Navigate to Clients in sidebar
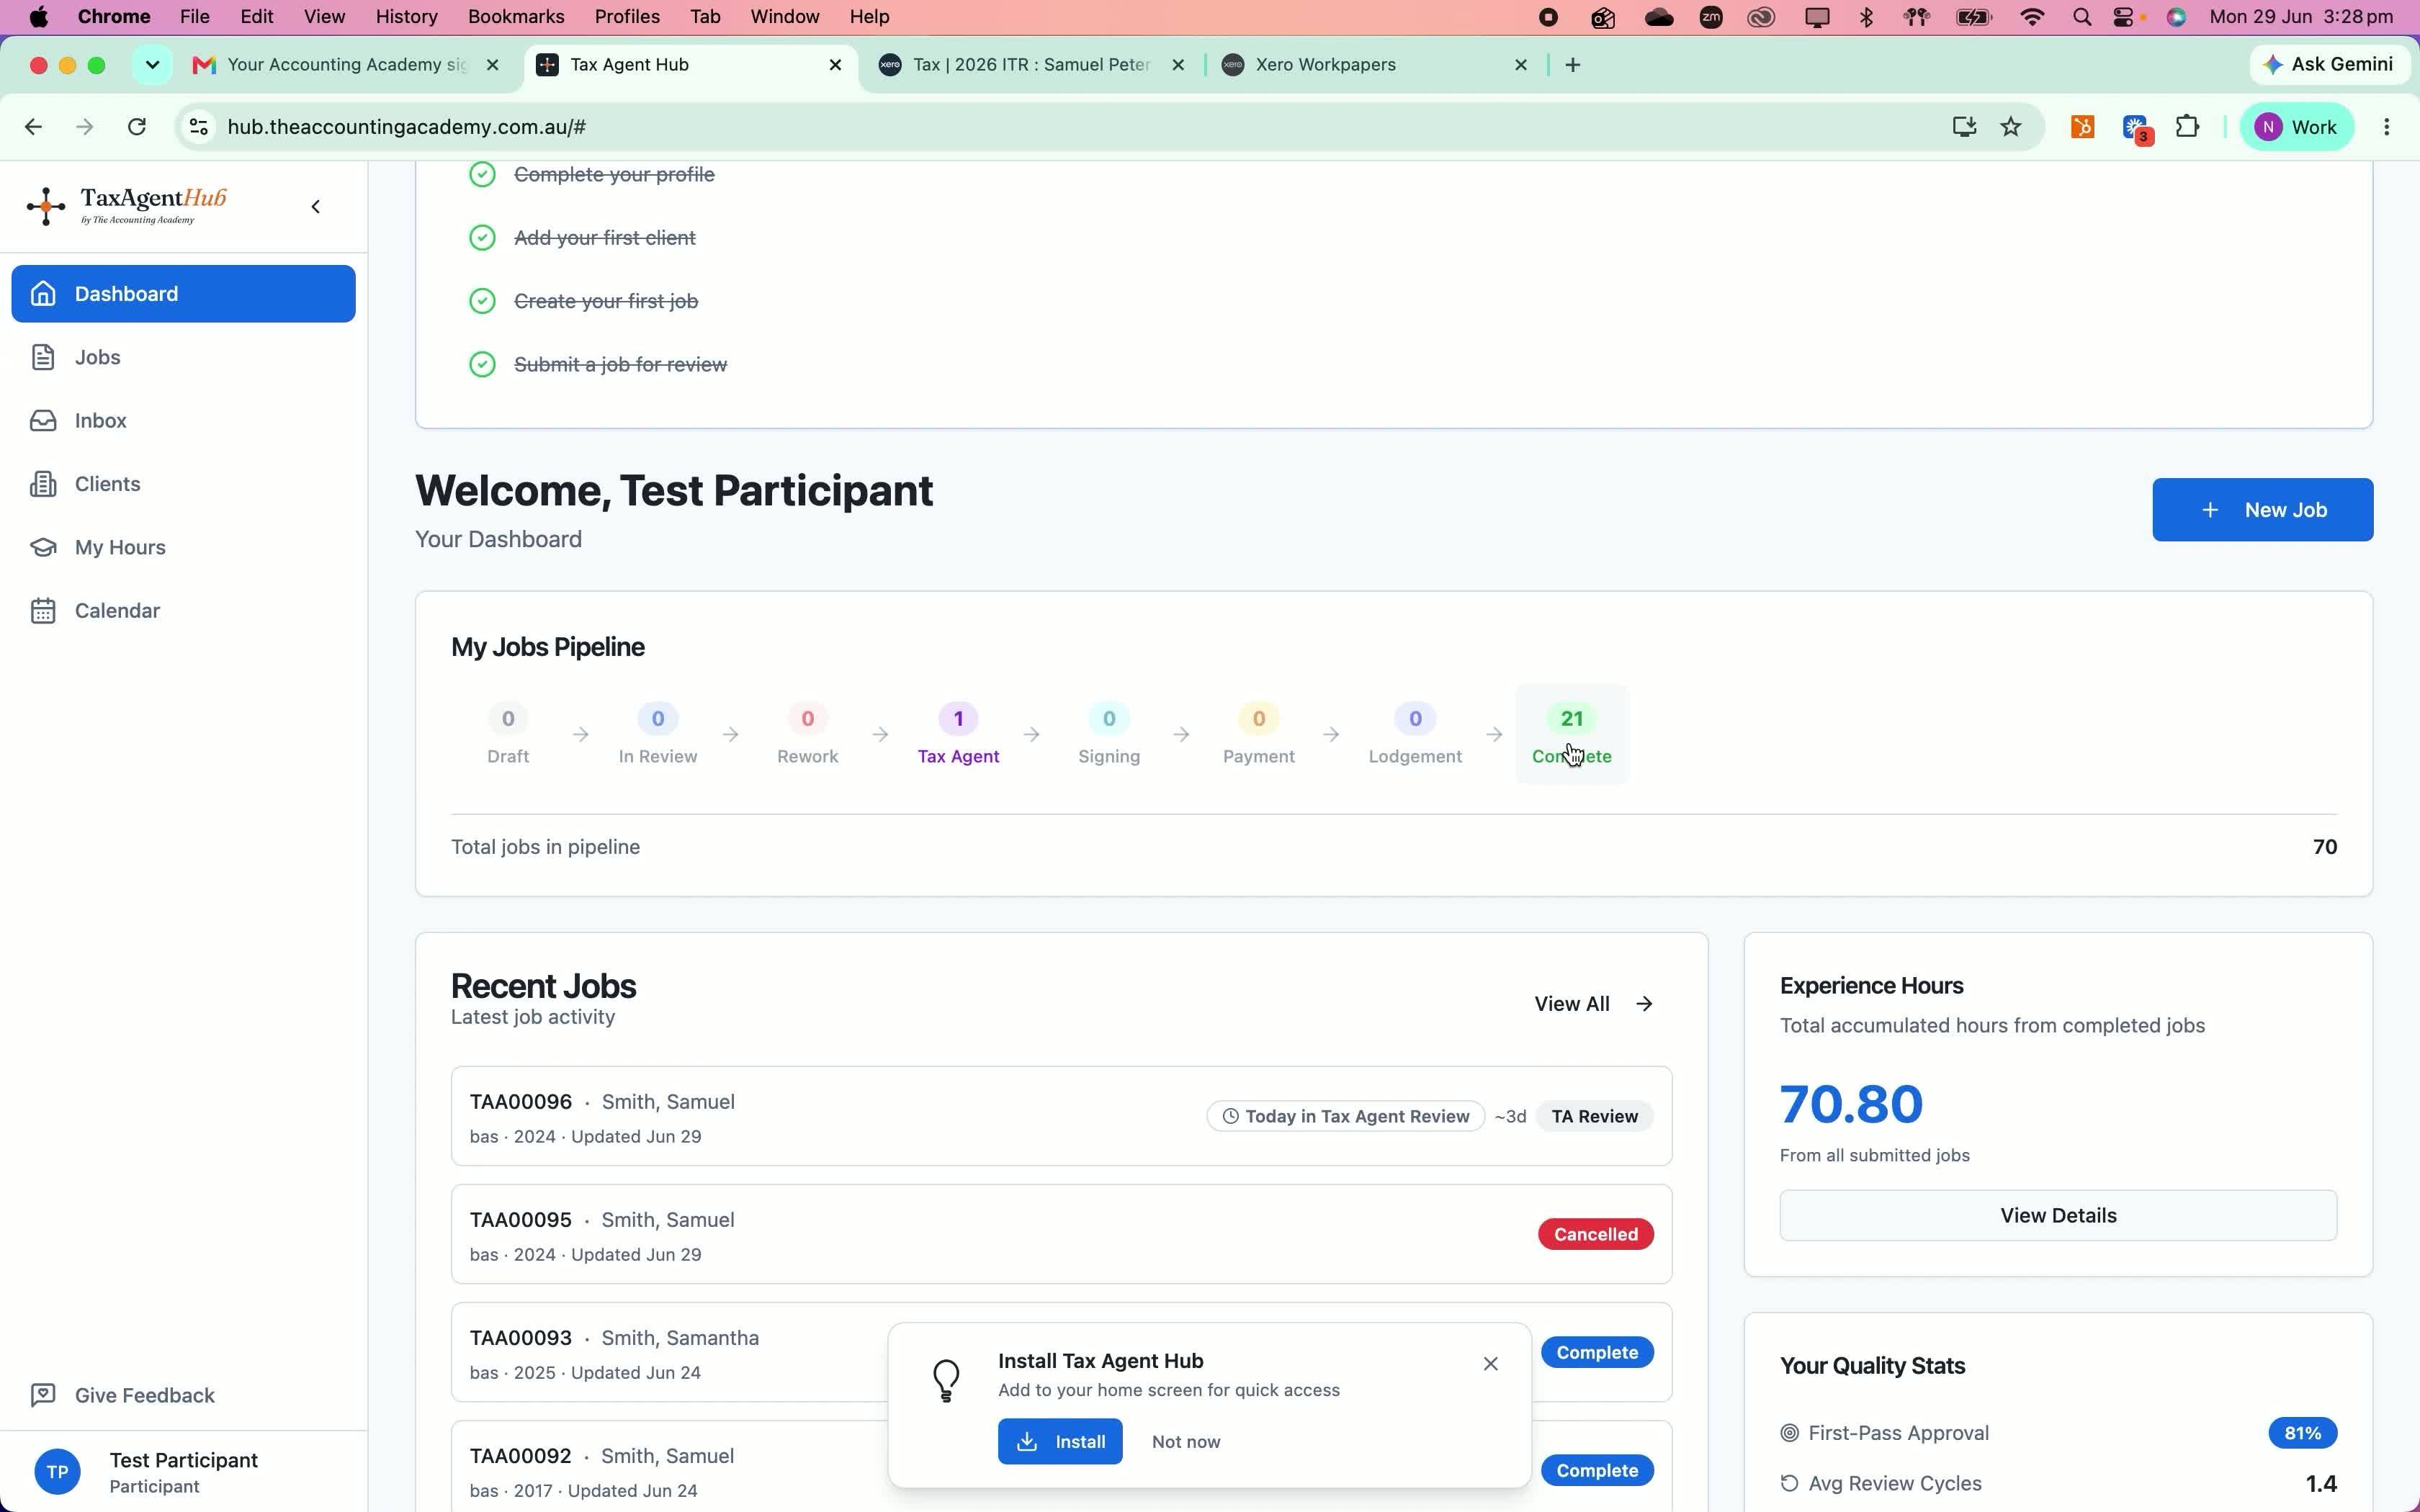Screen dimensions: 2420x1512 [x=183, y=484]
